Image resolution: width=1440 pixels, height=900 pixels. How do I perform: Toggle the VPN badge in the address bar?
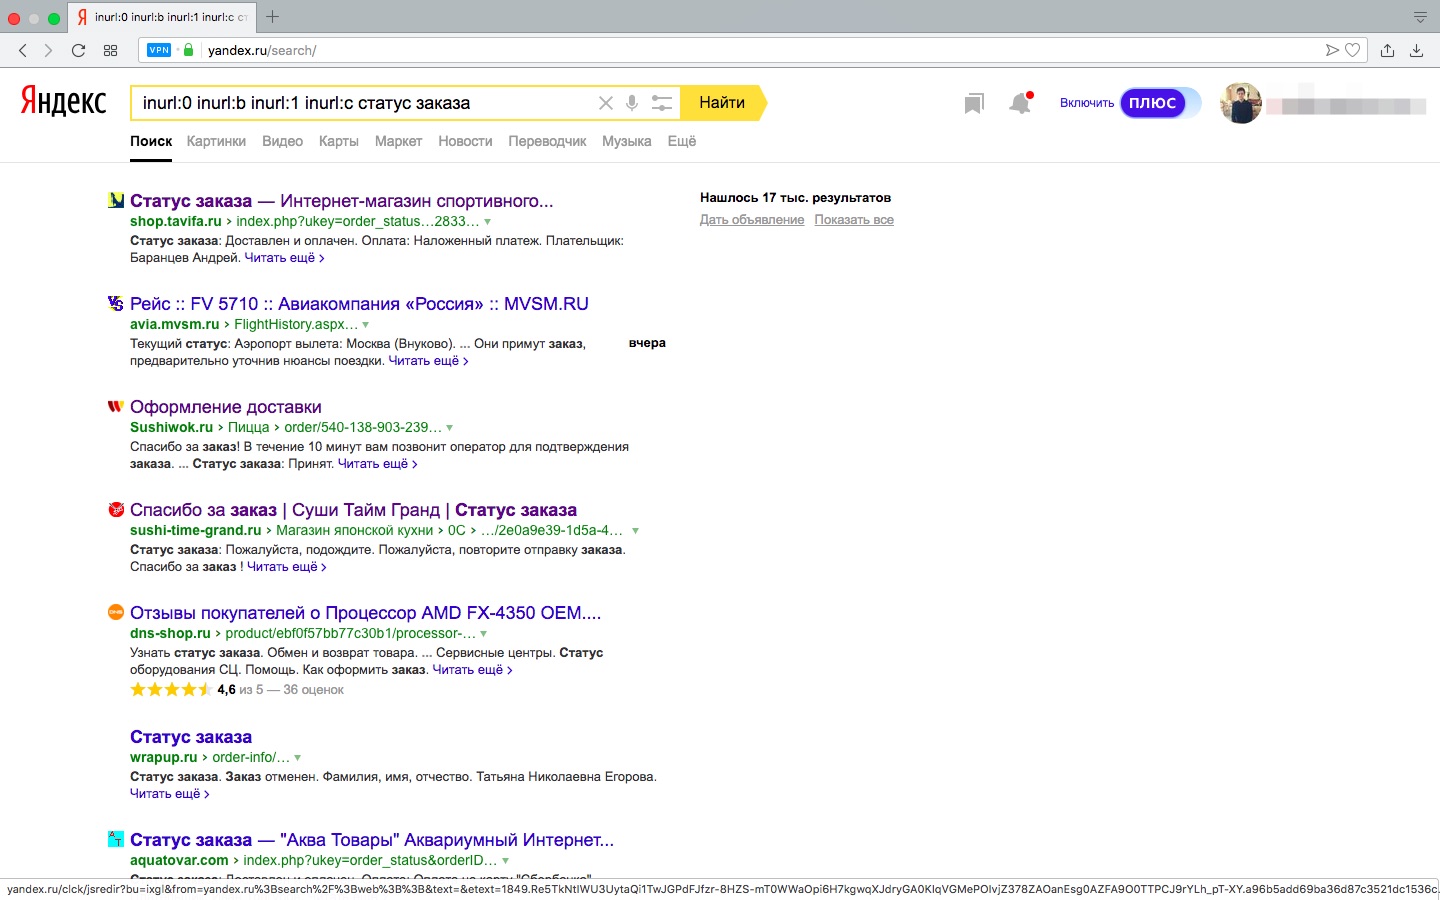[159, 50]
